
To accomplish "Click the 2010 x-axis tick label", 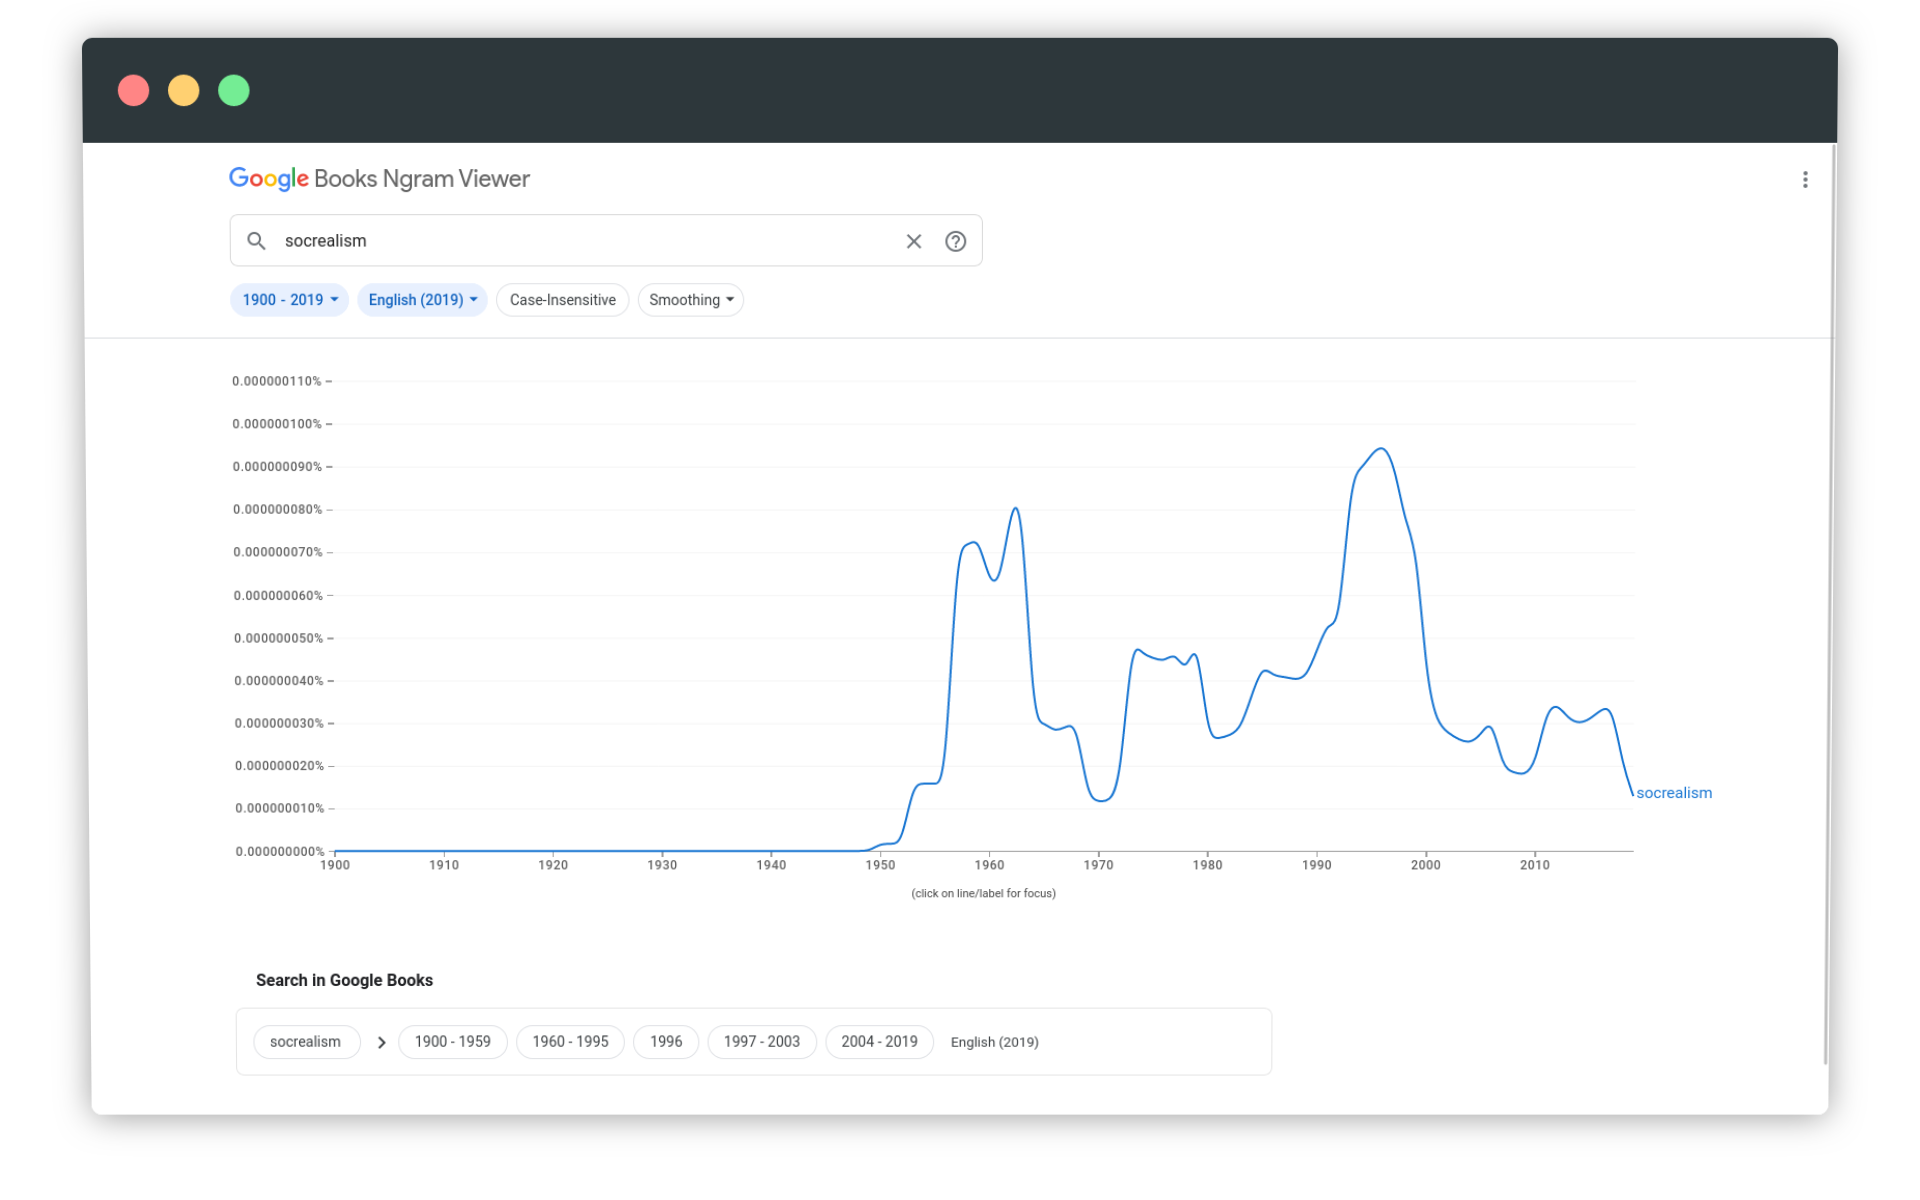I will [1535, 865].
